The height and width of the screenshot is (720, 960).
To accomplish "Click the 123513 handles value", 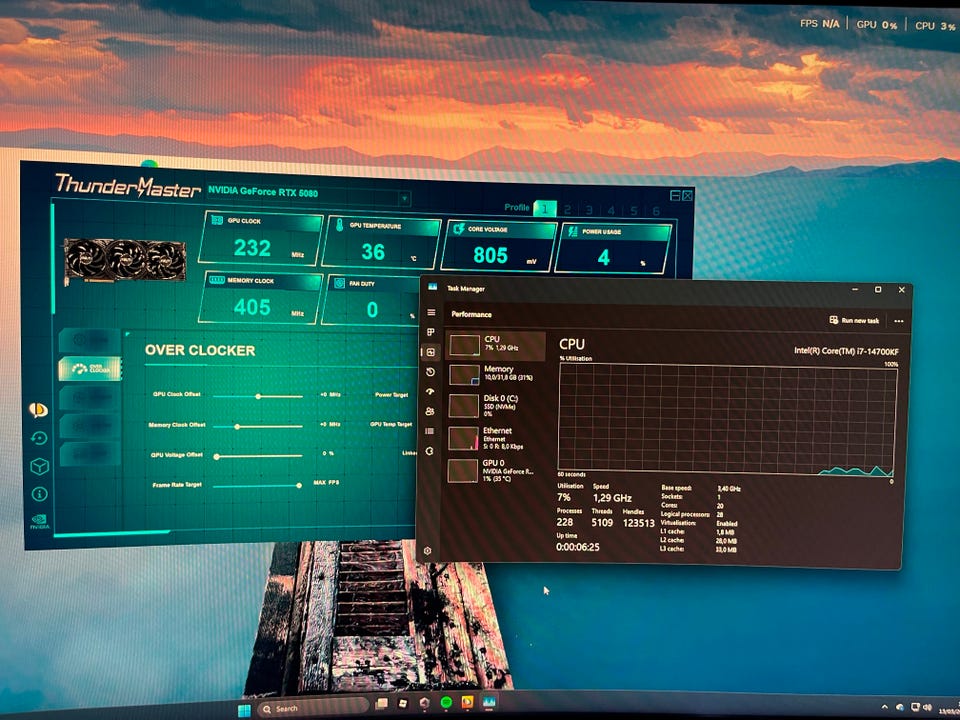I will 639,523.
